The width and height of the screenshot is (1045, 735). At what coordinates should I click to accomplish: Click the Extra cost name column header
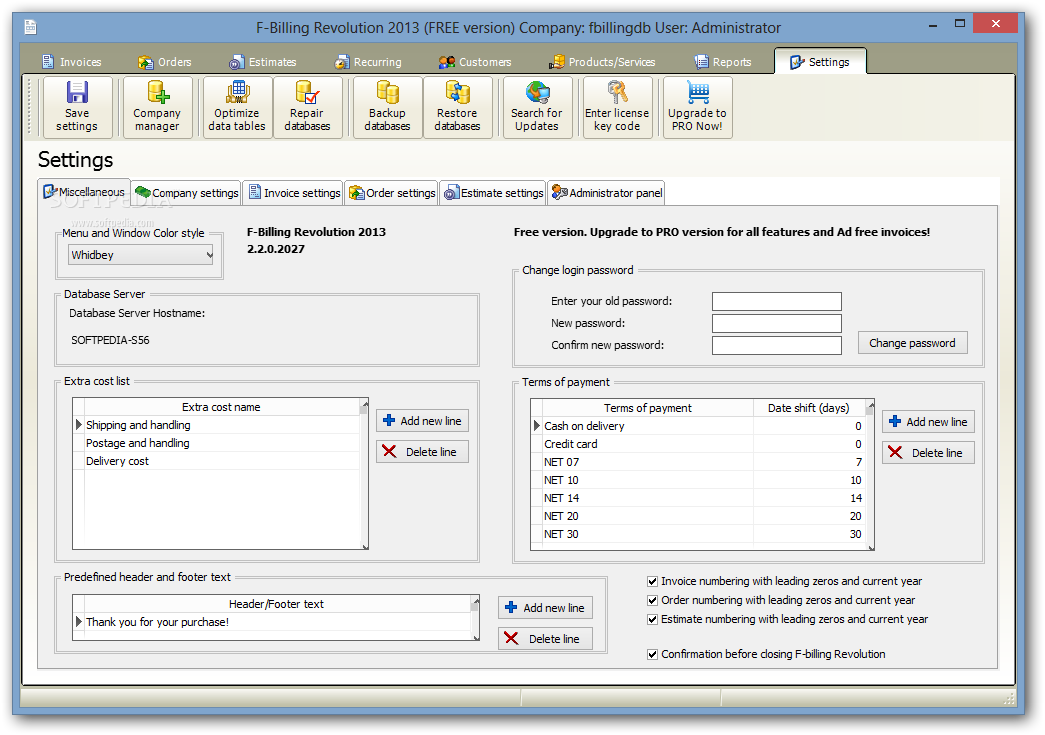(221, 407)
